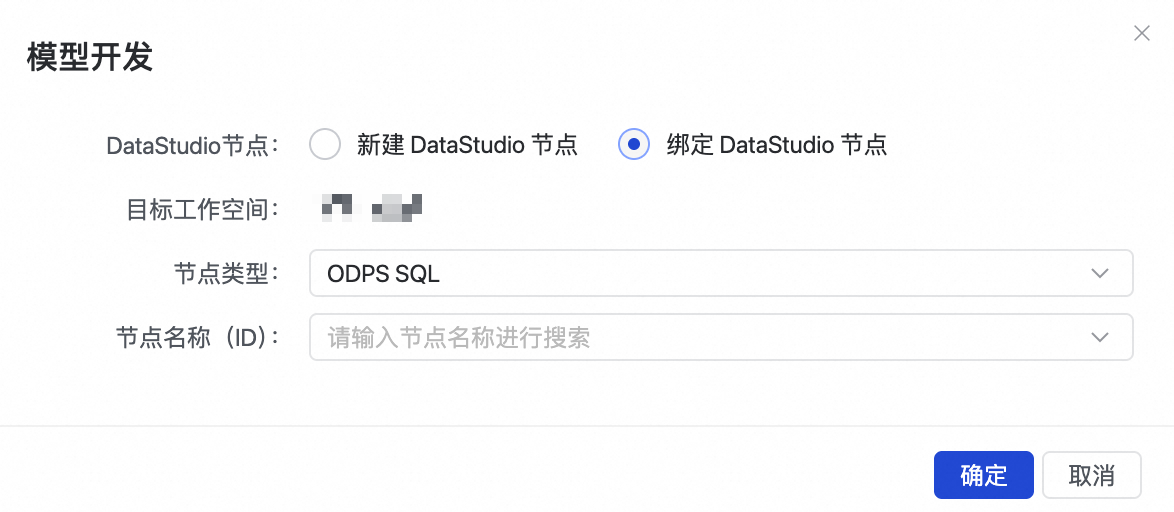
Task: Click the 新建 DataStudio 节点 label text
Action: click(x=467, y=145)
